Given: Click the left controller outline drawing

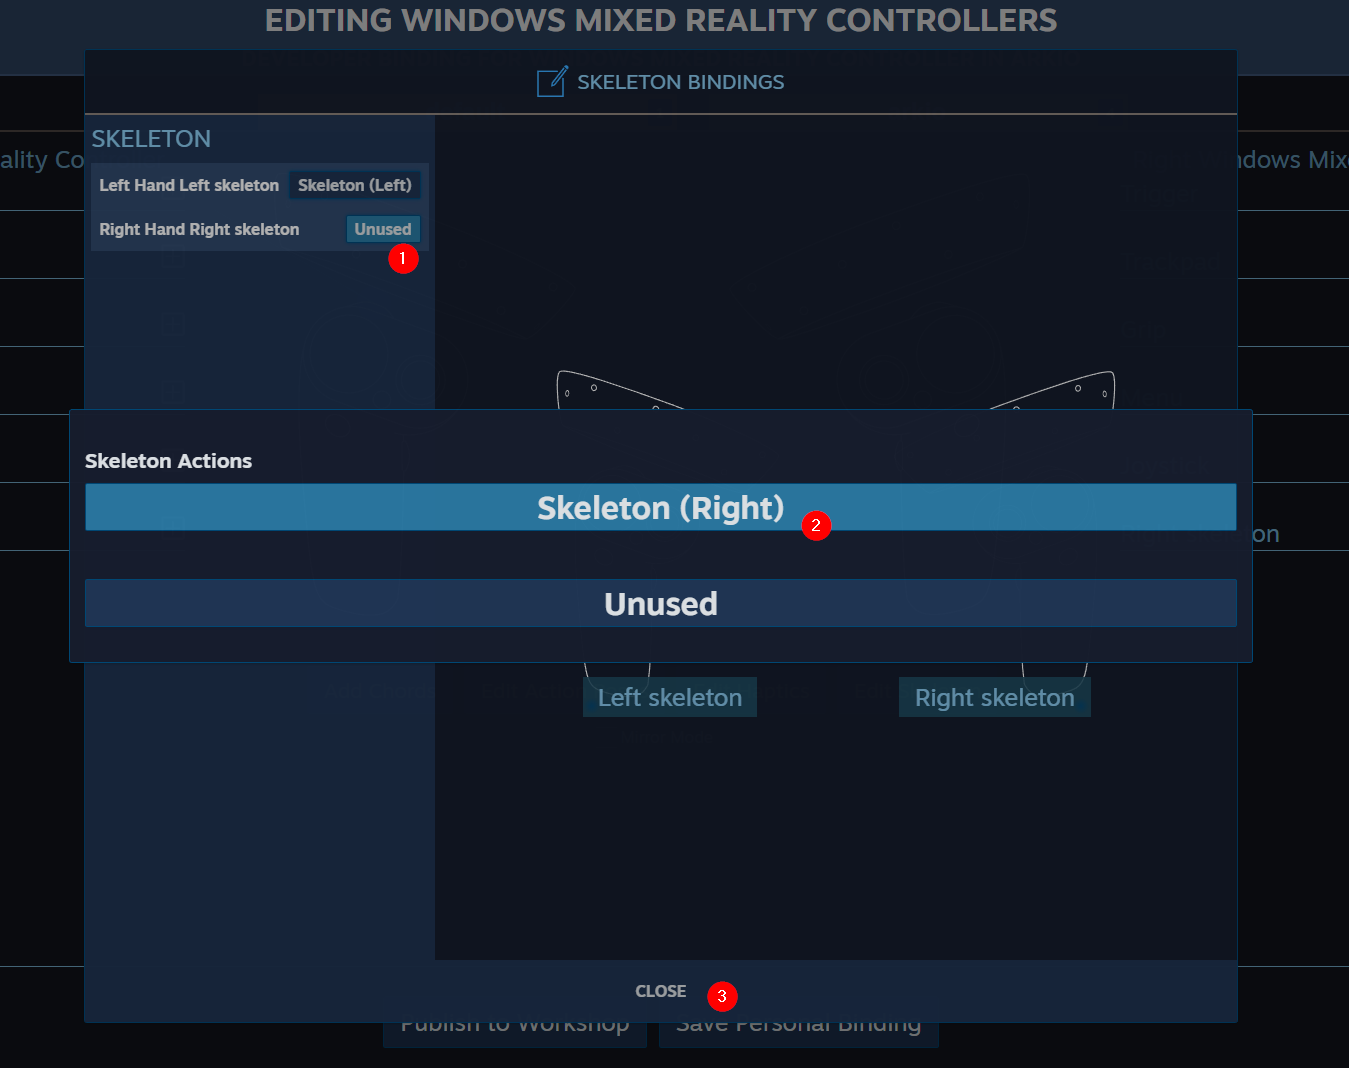Looking at the screenshot, I should 600,390.
